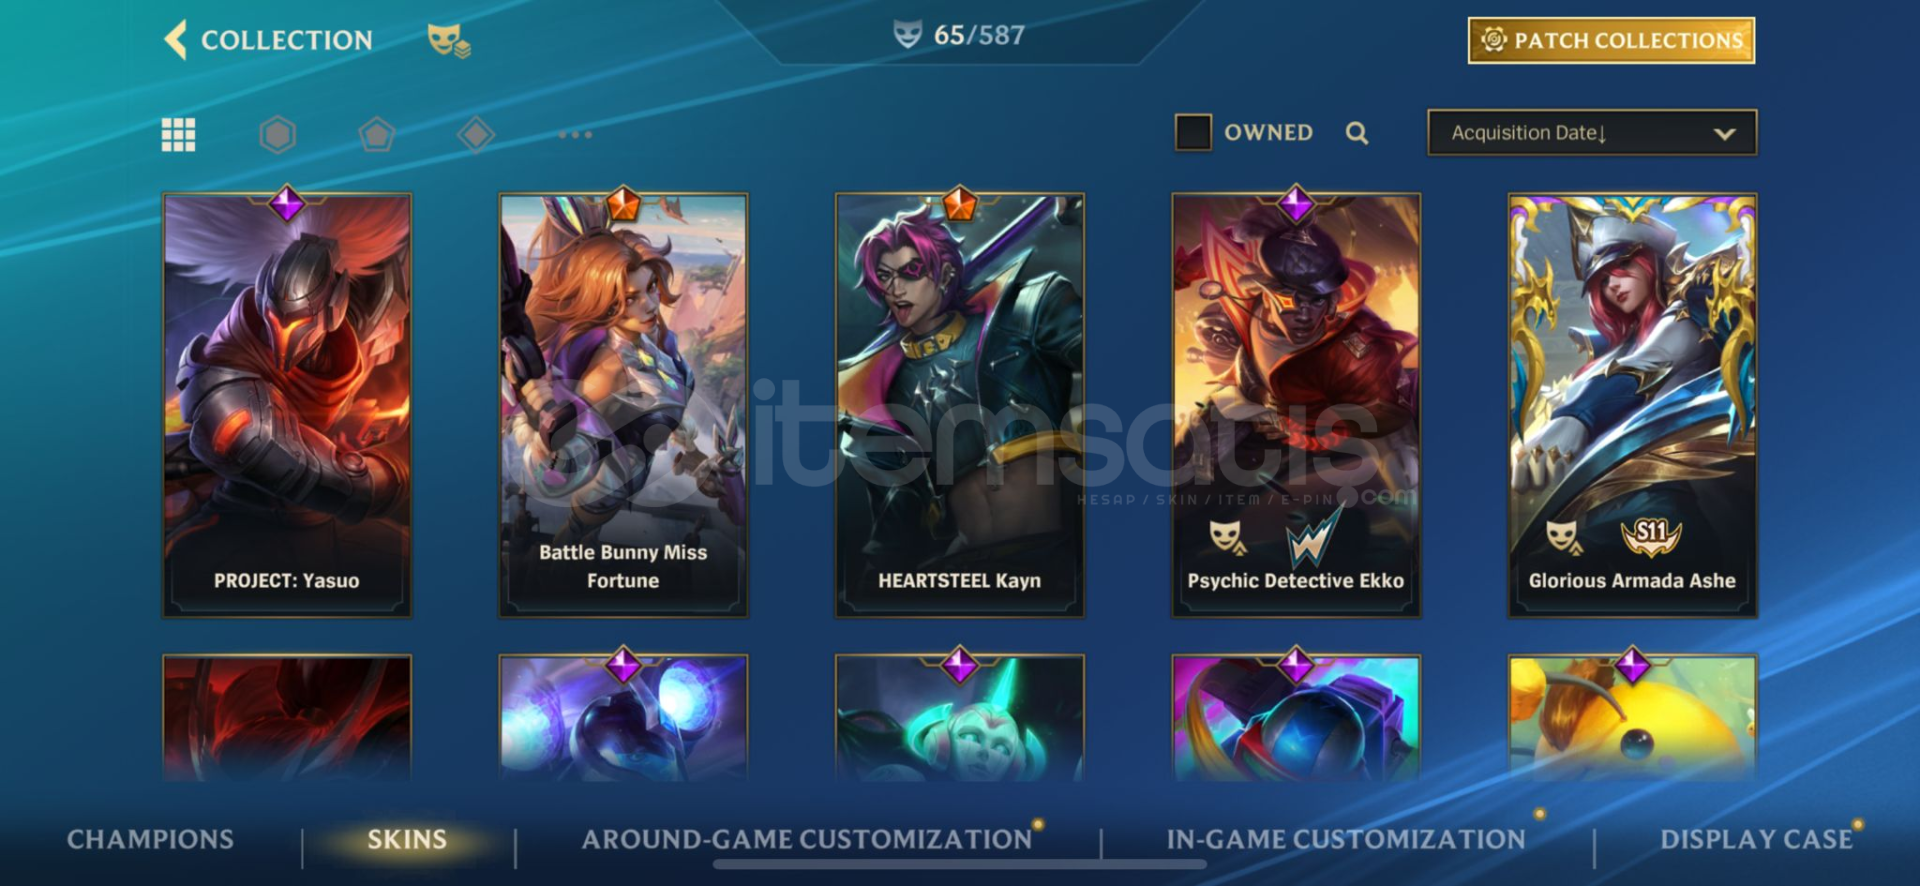Filter skins by pentagon rarity icon
Viewport: 1920px width, 886px height.
pos(377,134)
